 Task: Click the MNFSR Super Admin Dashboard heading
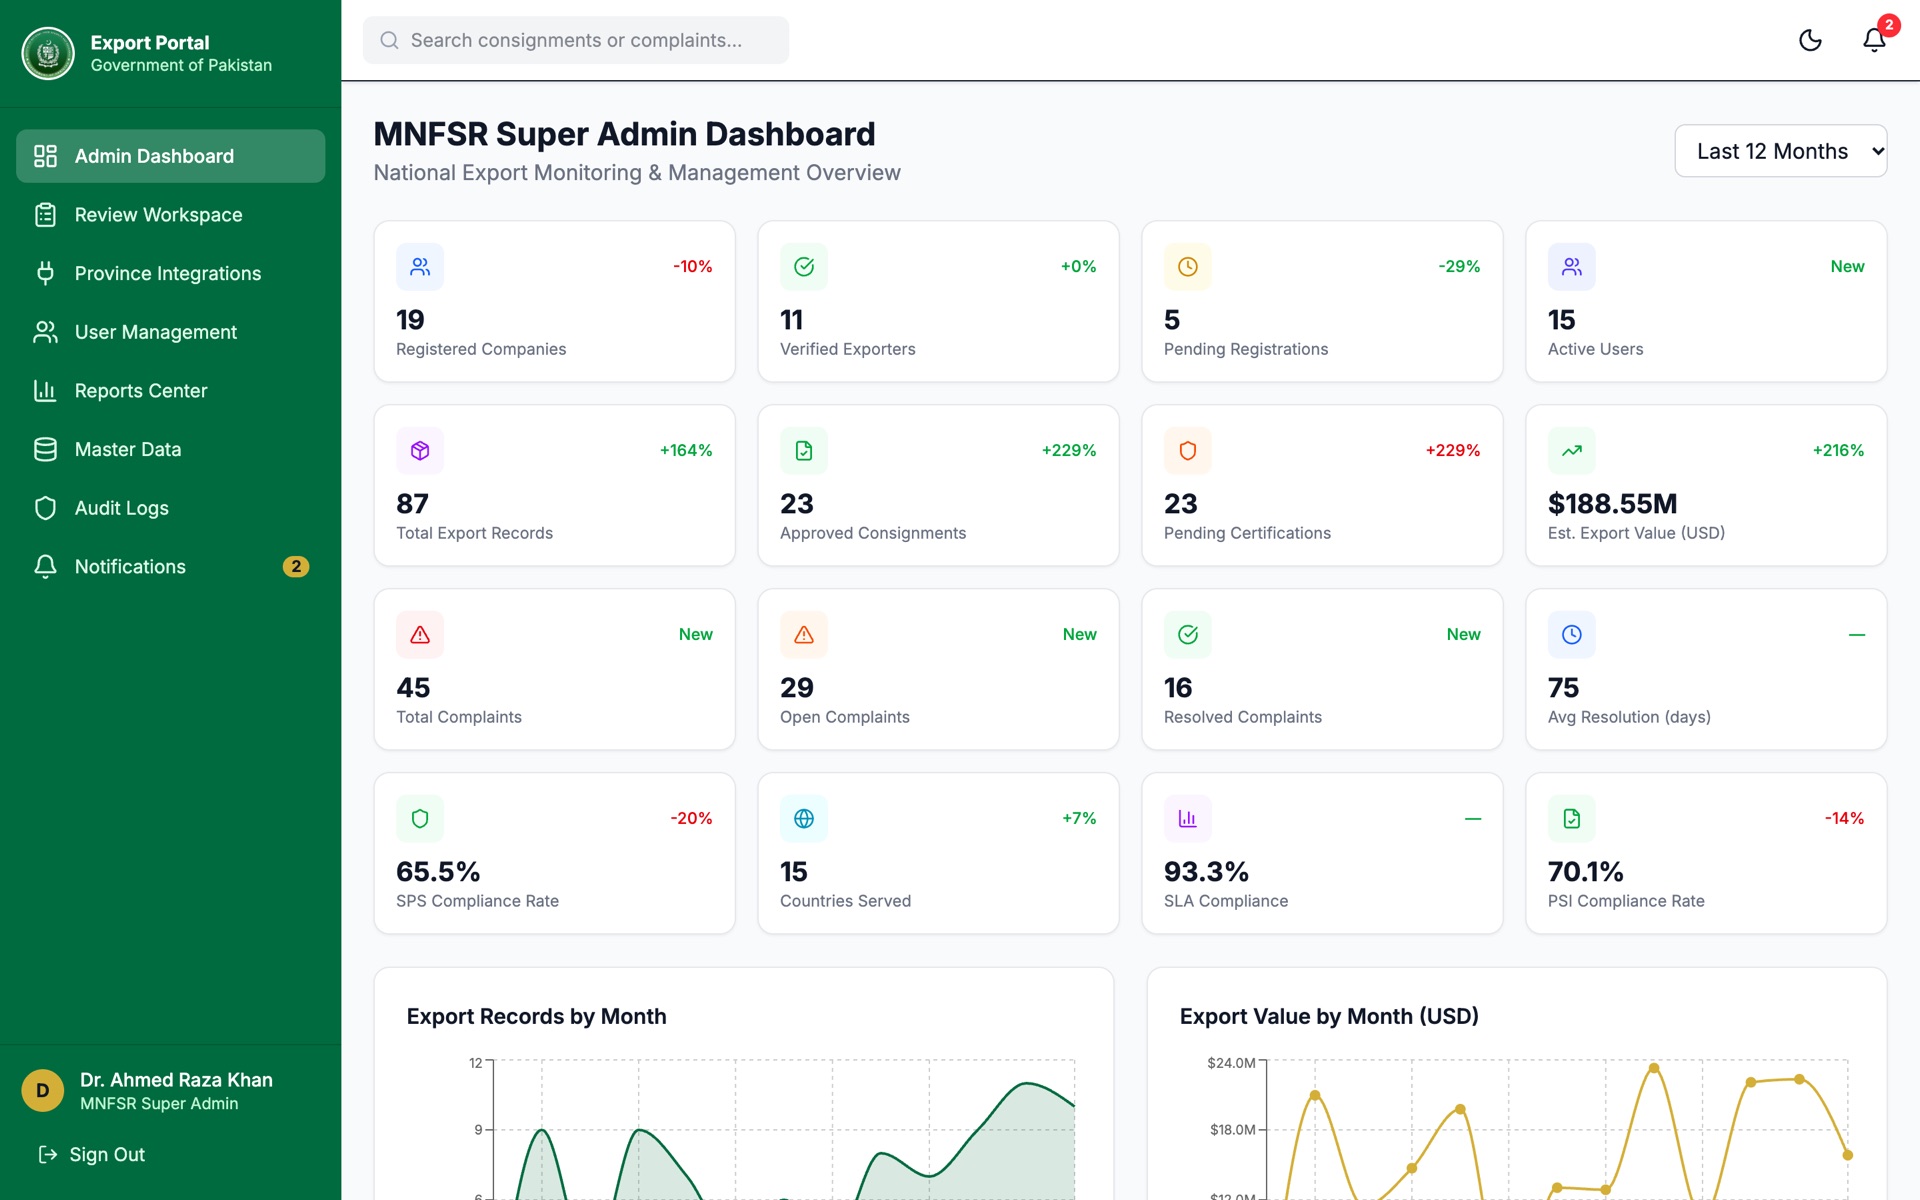click(624, 134)
